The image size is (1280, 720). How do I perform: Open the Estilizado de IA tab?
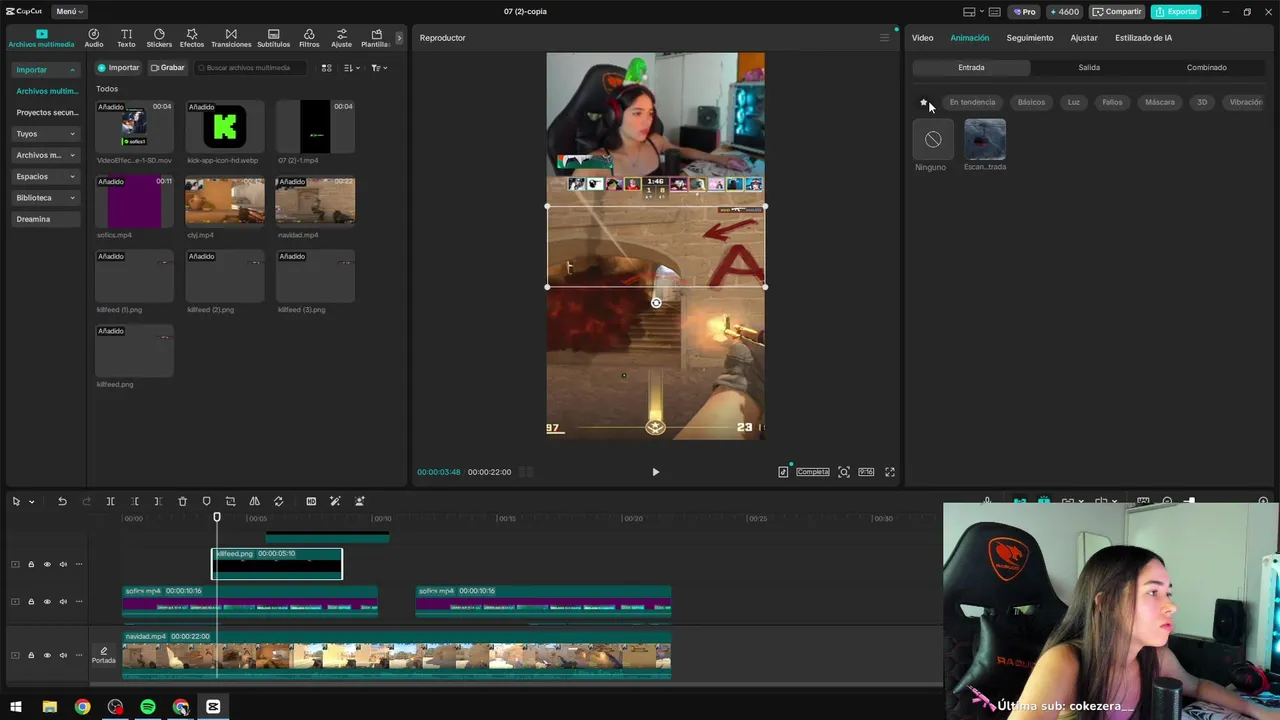pos(1143,38)
